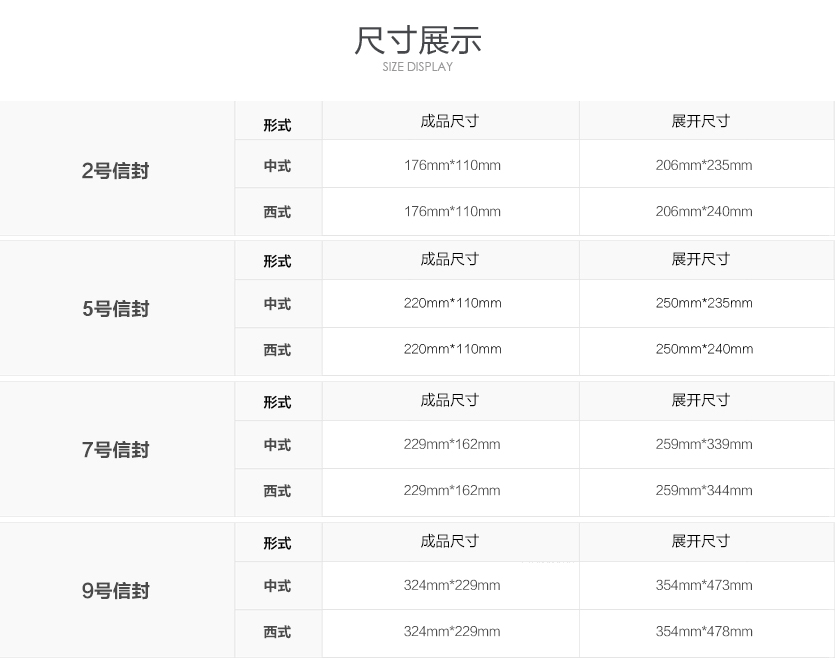Click the 尺寸展示 heading
This screenshot has height=661, width=835.
tap(417, 40)
